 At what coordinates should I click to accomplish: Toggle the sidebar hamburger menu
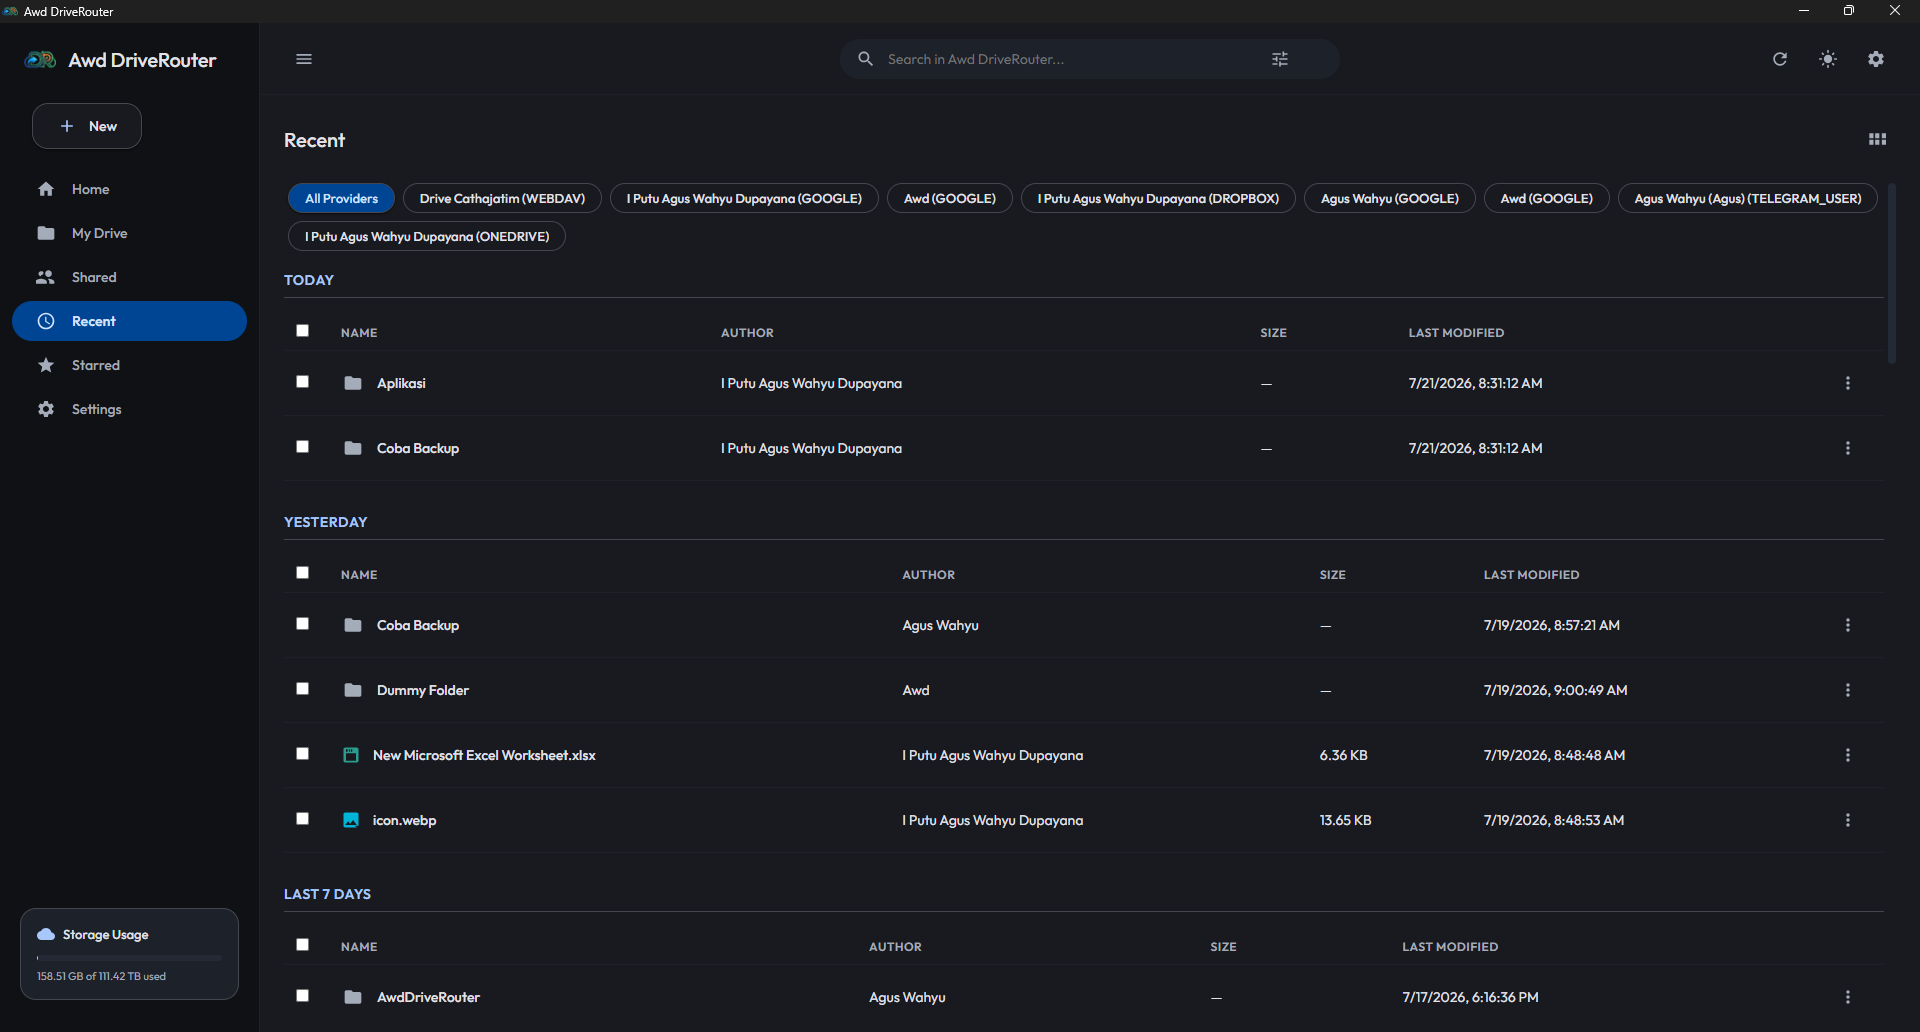pyautogui.click(x=304, y=59)
